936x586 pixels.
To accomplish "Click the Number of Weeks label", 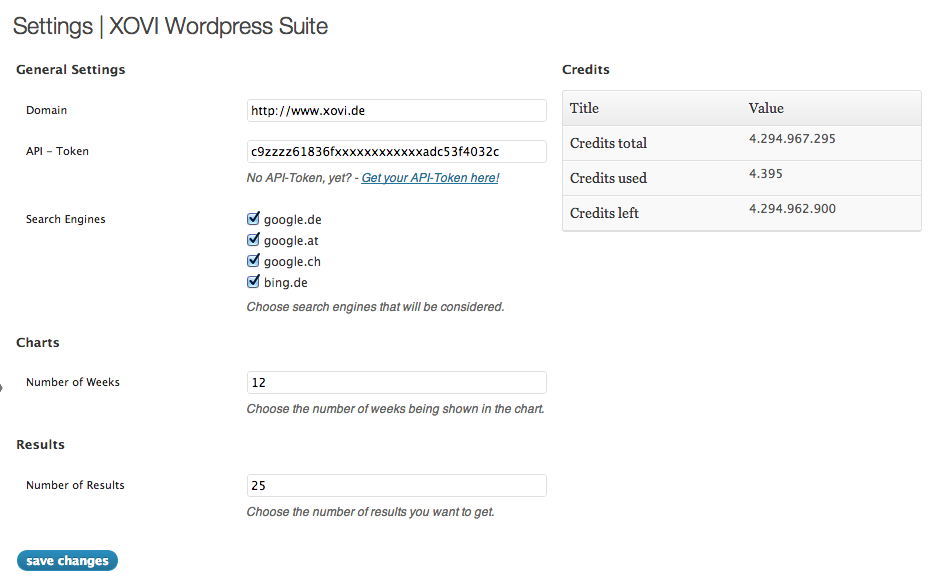I will coord(73,382).
